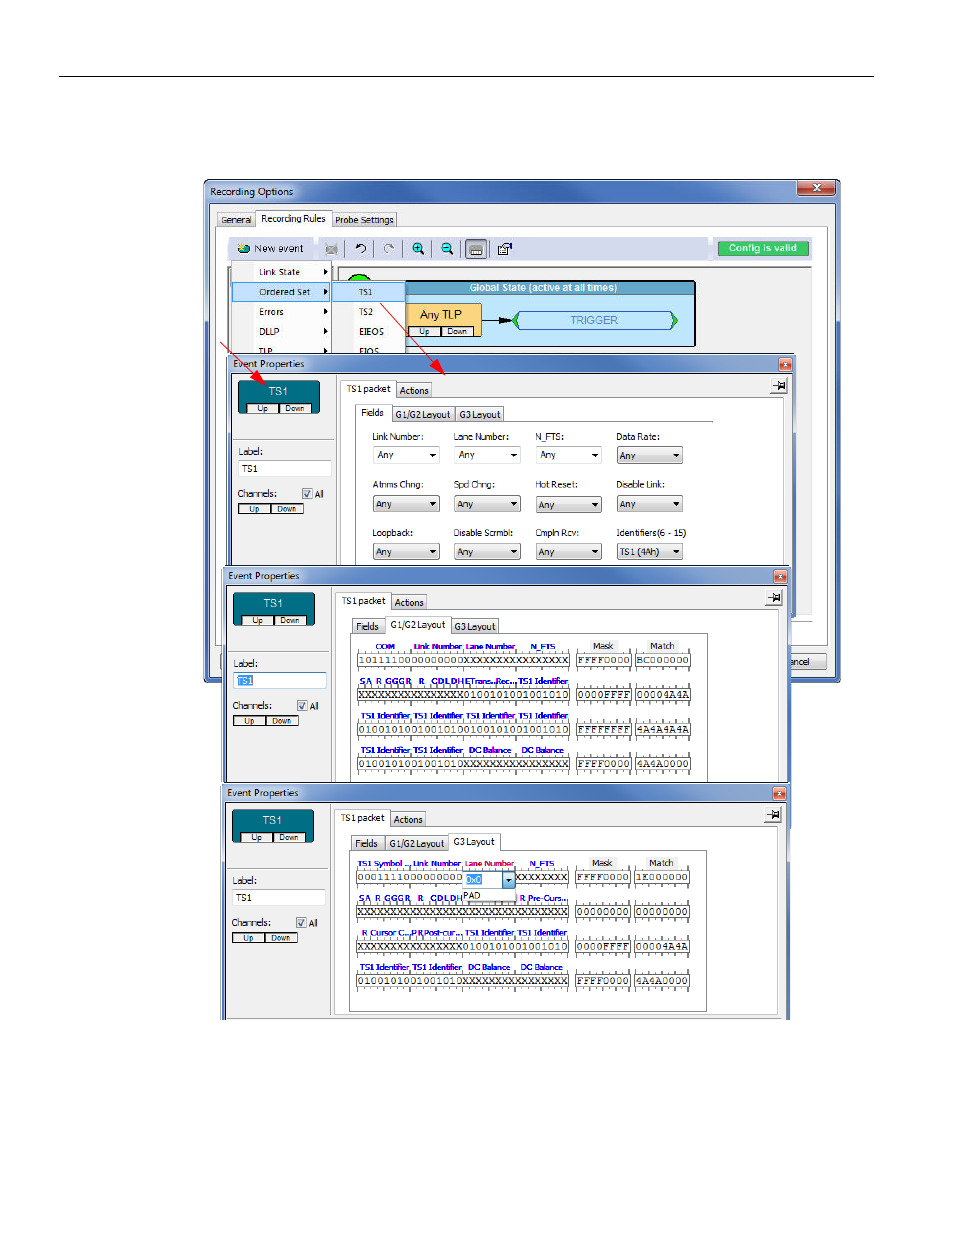
Task: Open the Data Rate dropdown
Action: pyautogui.click(x=650, y=456)
